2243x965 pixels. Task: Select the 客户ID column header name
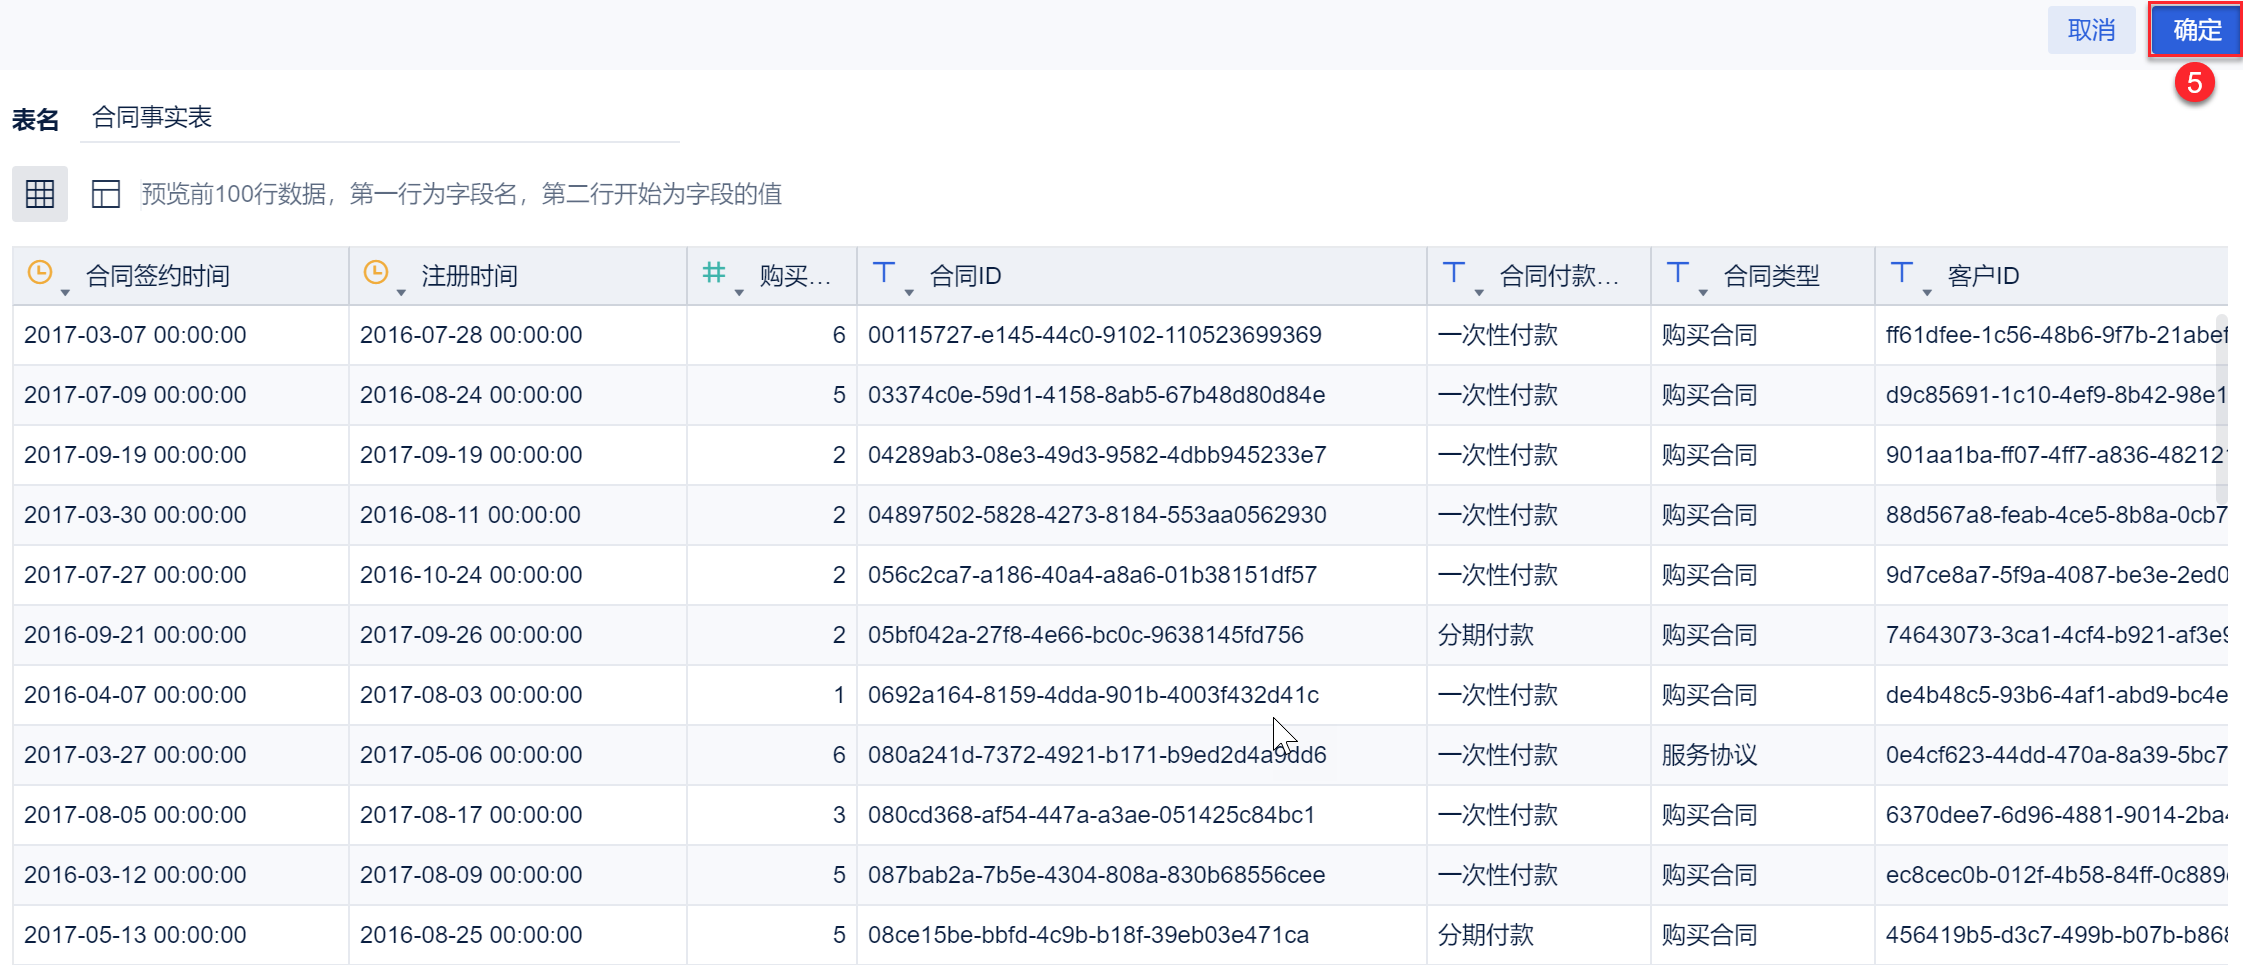tap(1984, 276)
